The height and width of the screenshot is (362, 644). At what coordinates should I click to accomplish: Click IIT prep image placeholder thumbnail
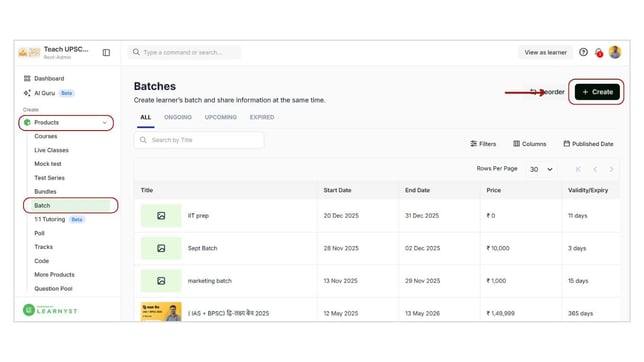[x=161, y=216]
